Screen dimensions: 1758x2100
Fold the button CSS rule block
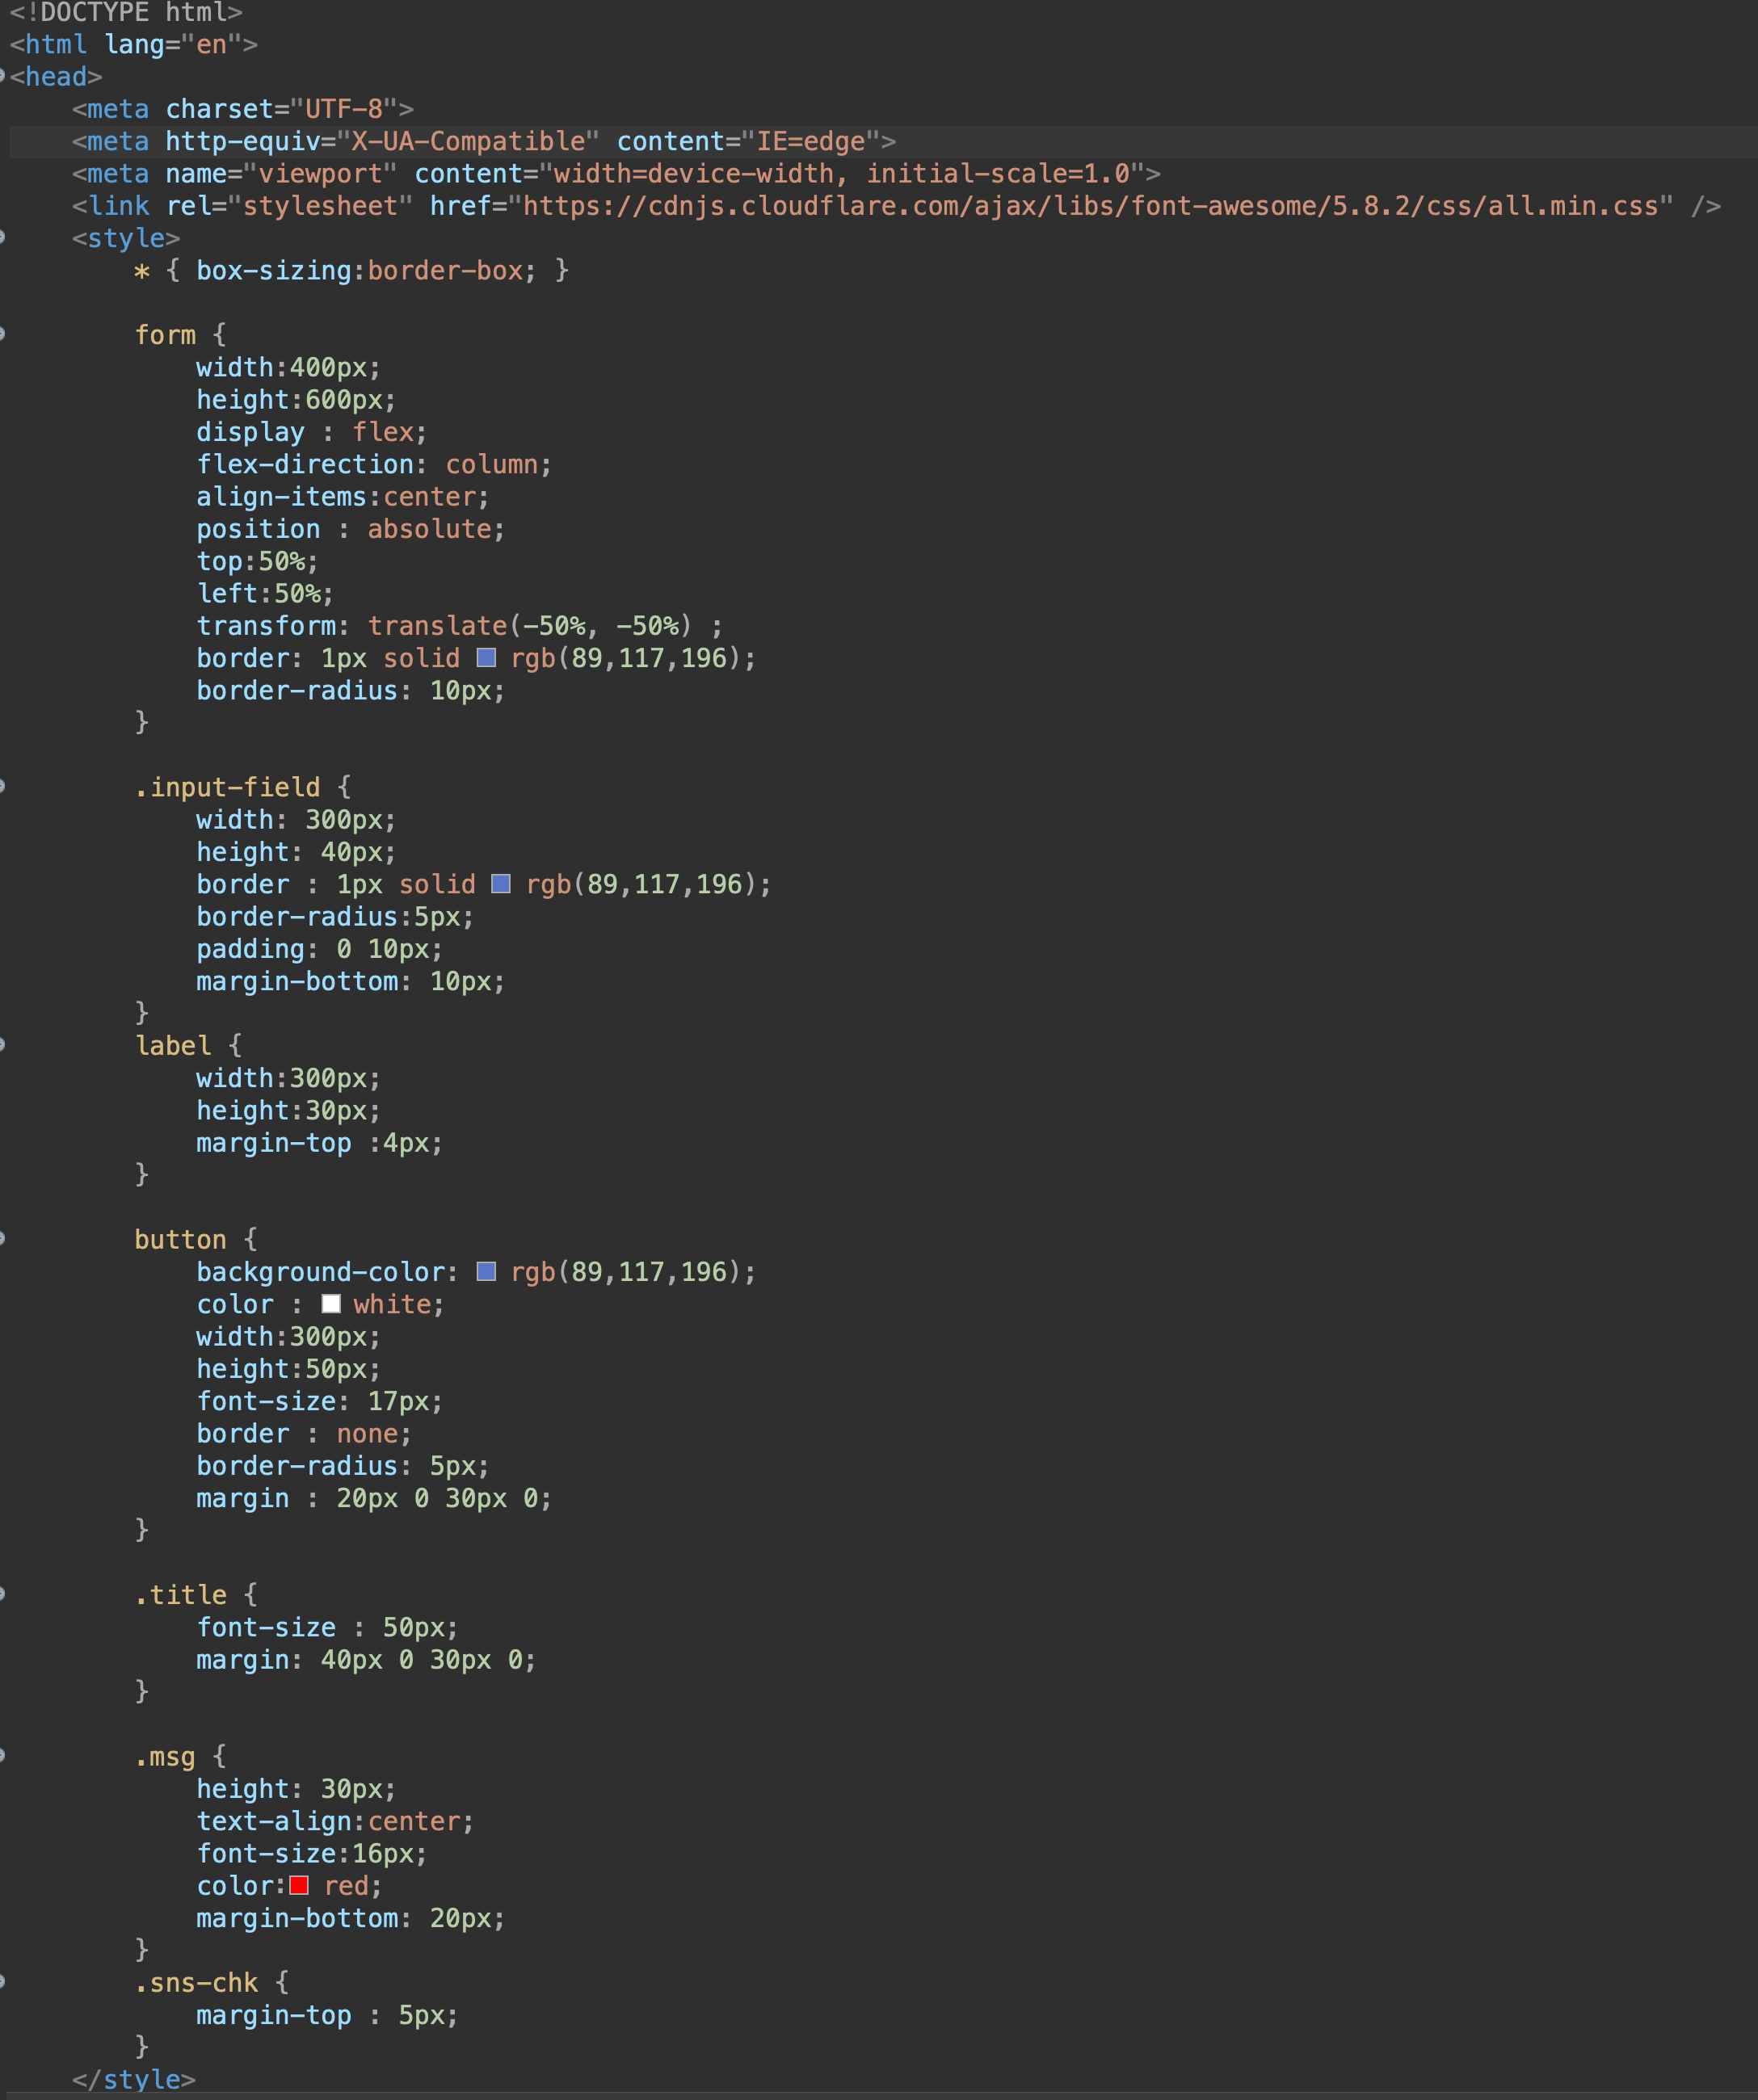coord(3,1239)
